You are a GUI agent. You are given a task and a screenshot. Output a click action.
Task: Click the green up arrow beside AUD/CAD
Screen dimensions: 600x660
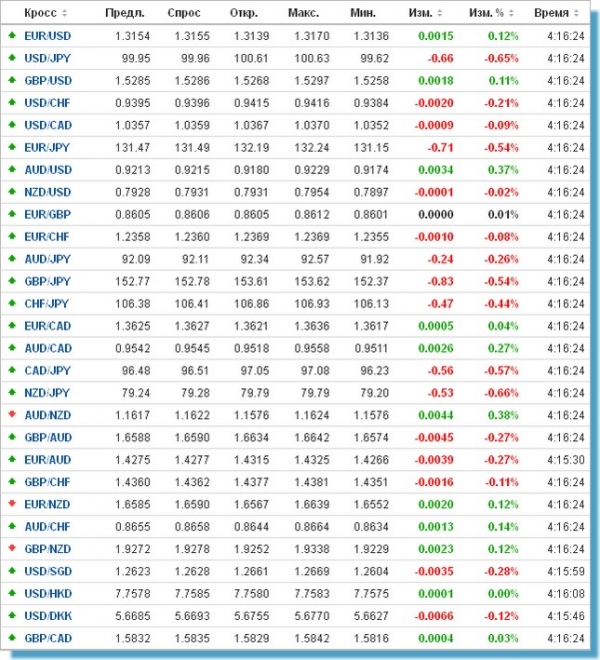pos(12,348)
